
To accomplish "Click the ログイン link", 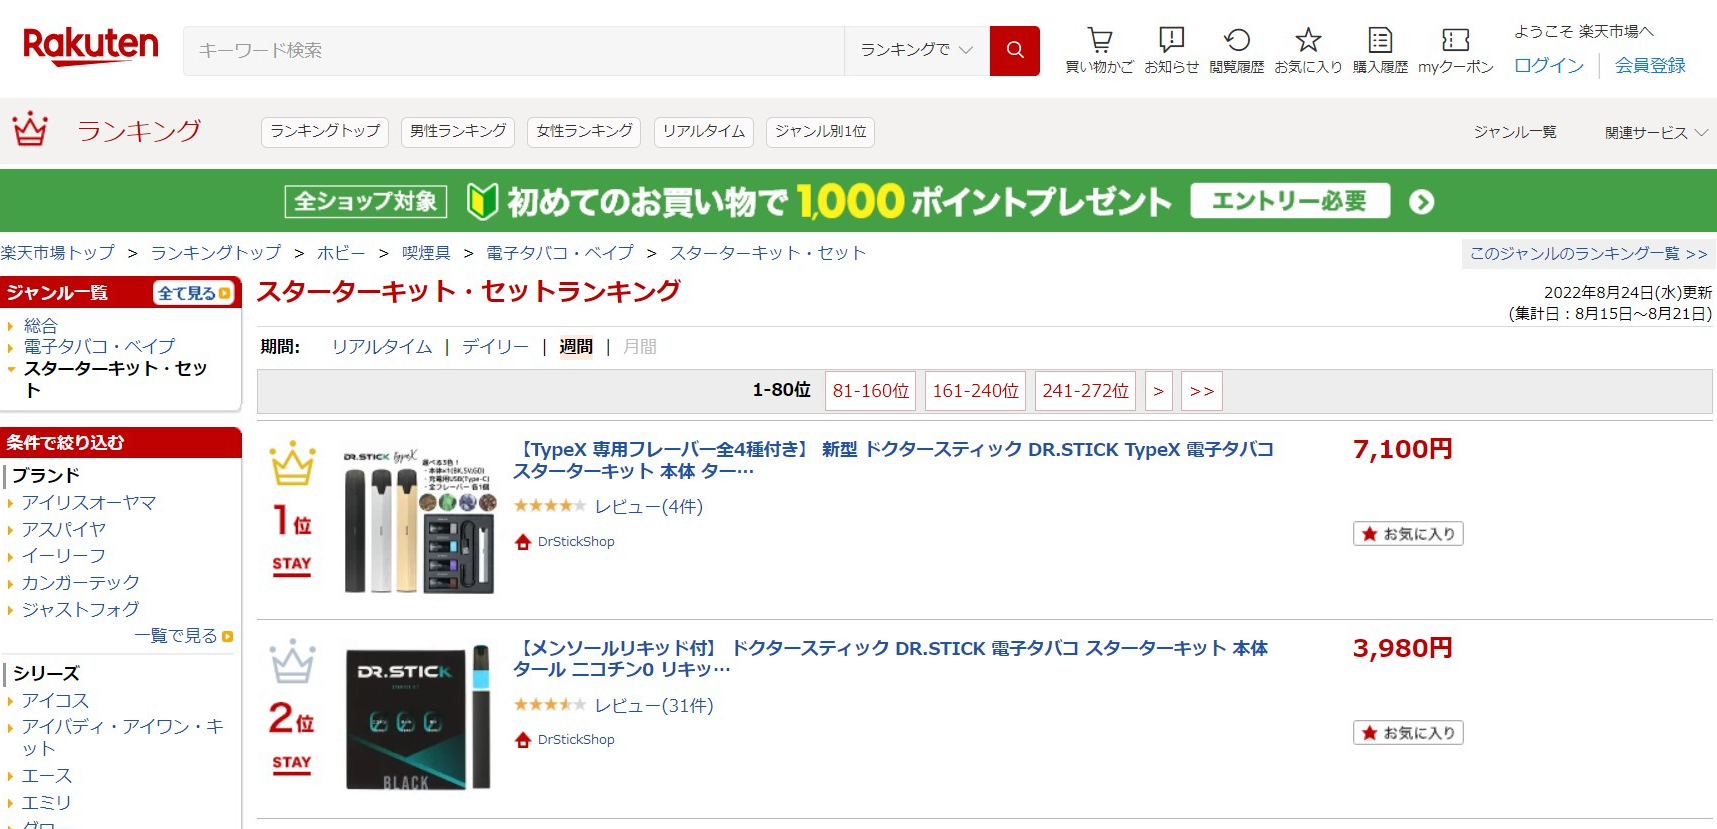I will [1549, 65].
